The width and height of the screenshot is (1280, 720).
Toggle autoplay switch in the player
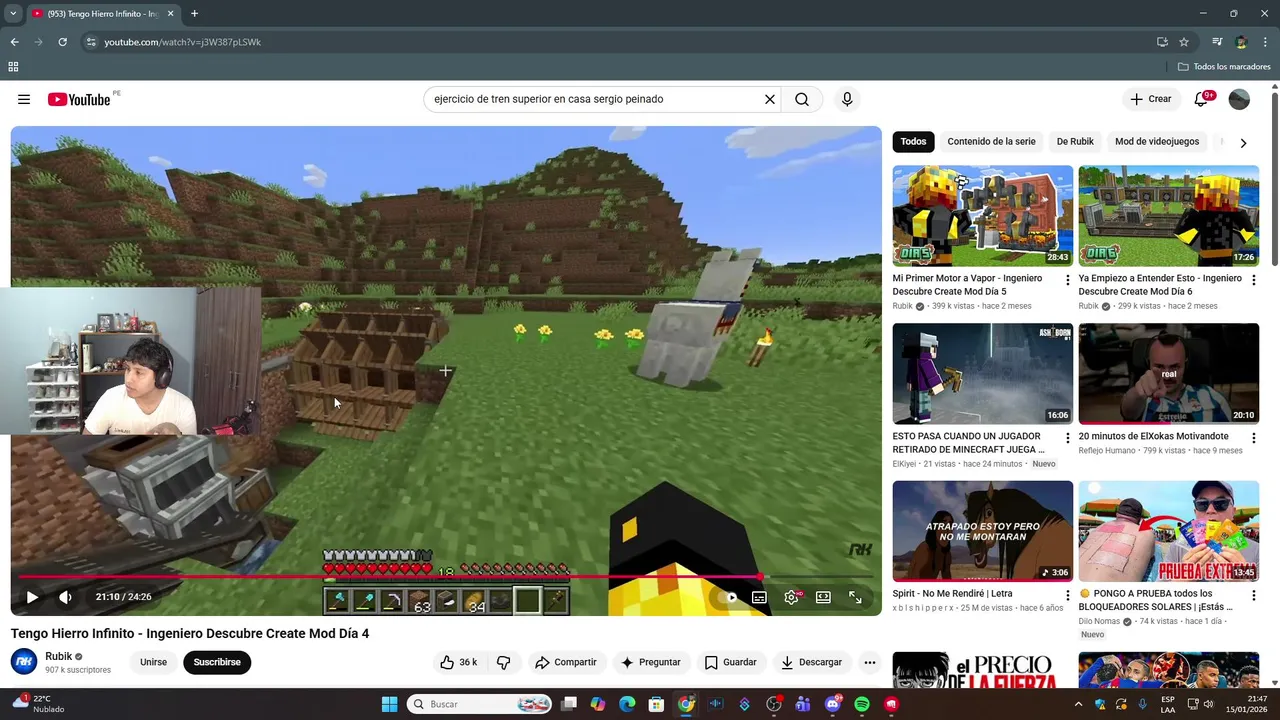pos(729,597)
